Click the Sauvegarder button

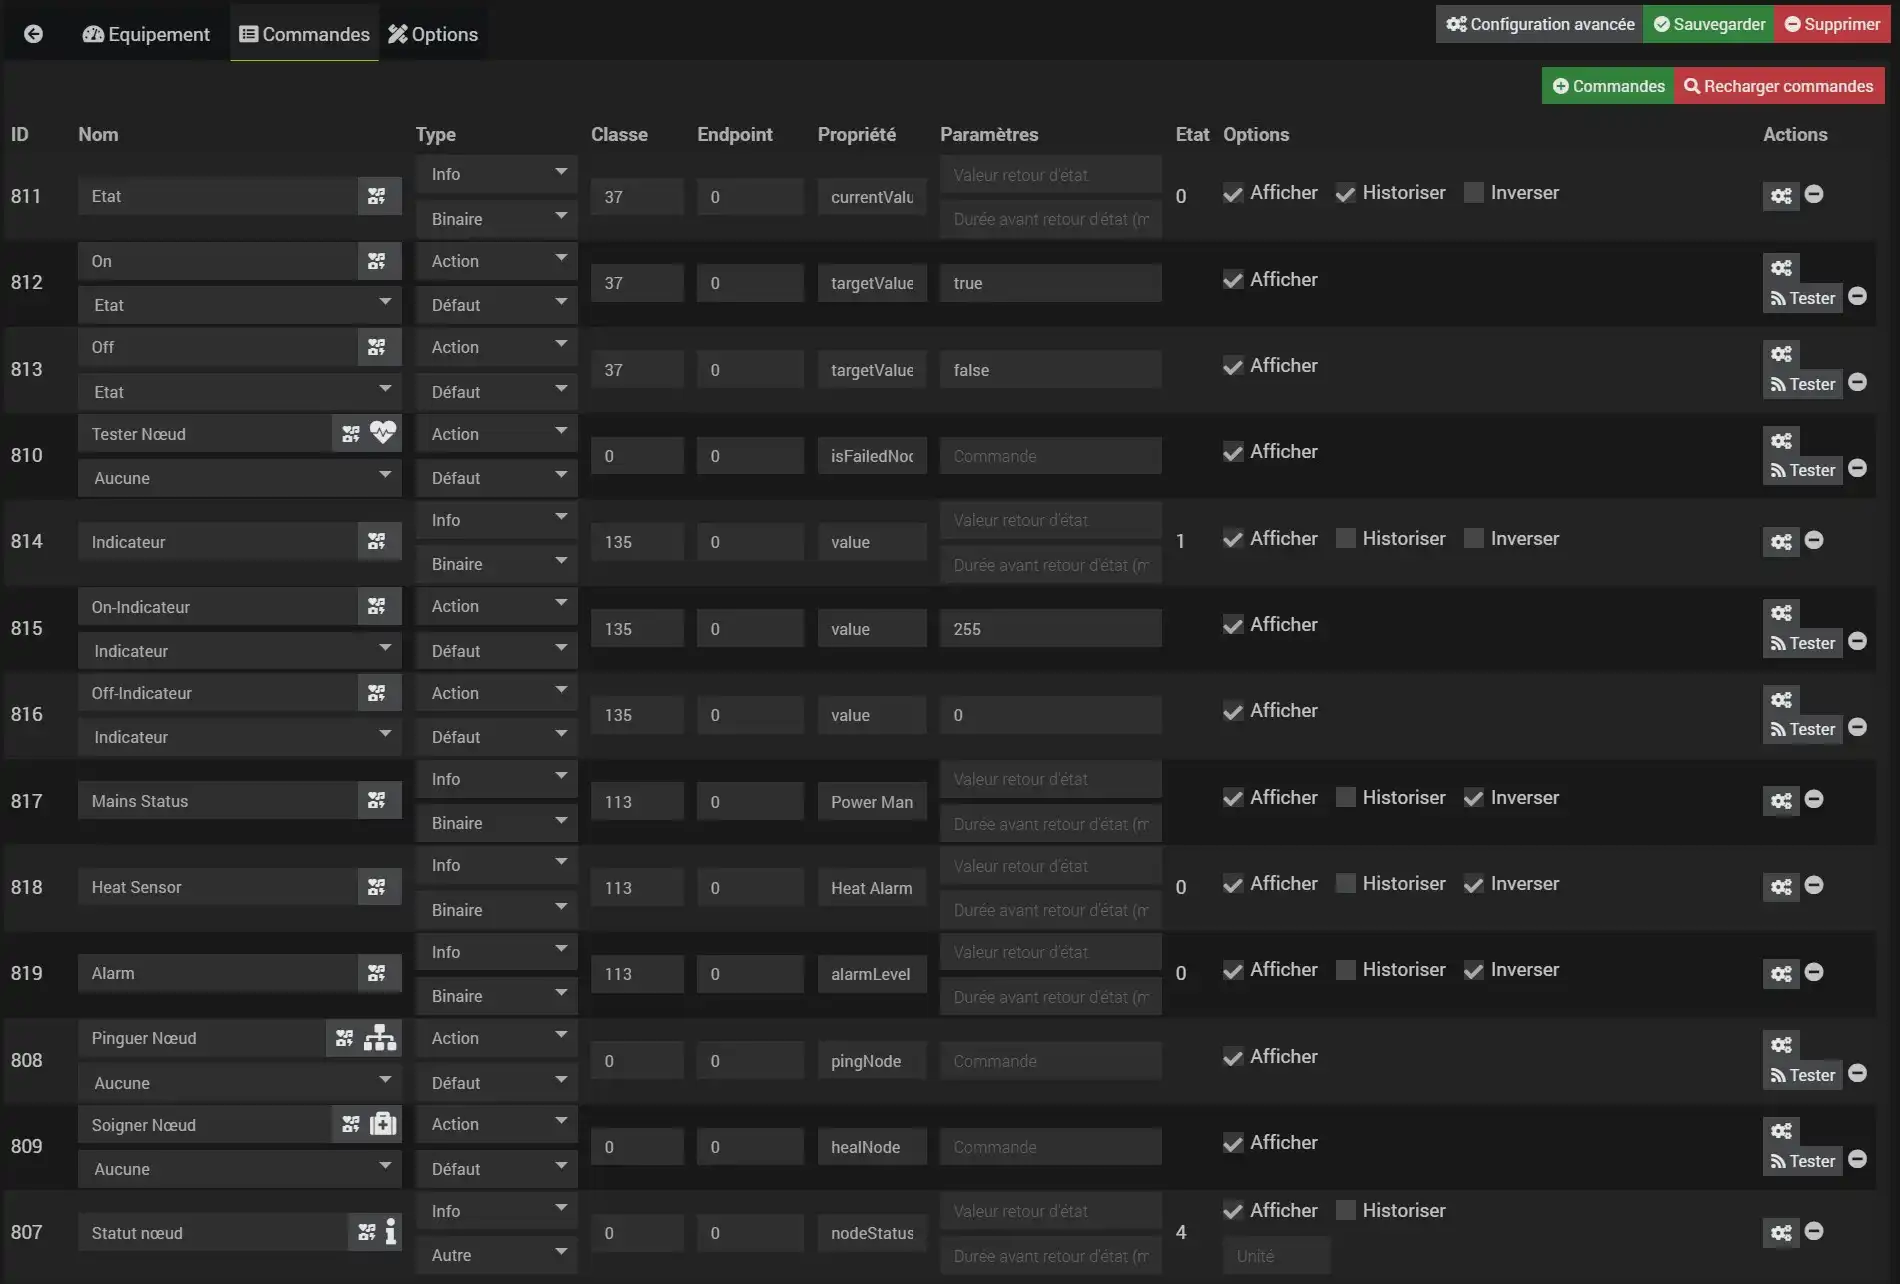click(1709, 24)
